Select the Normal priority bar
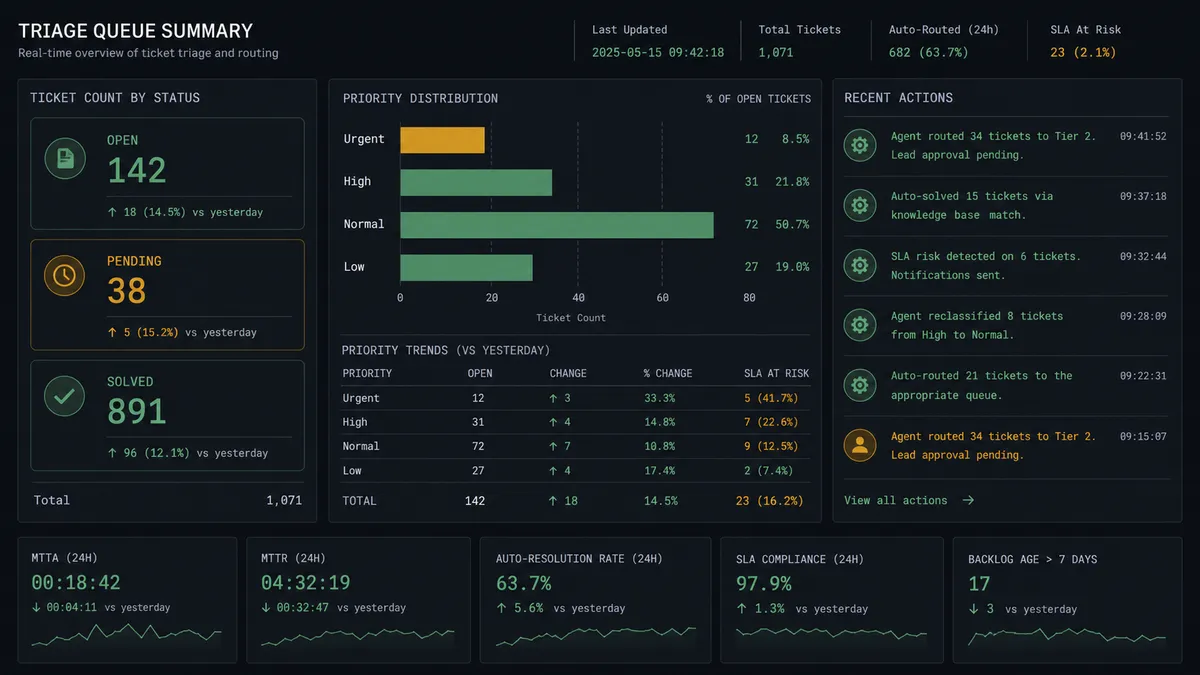 point(557,225)
